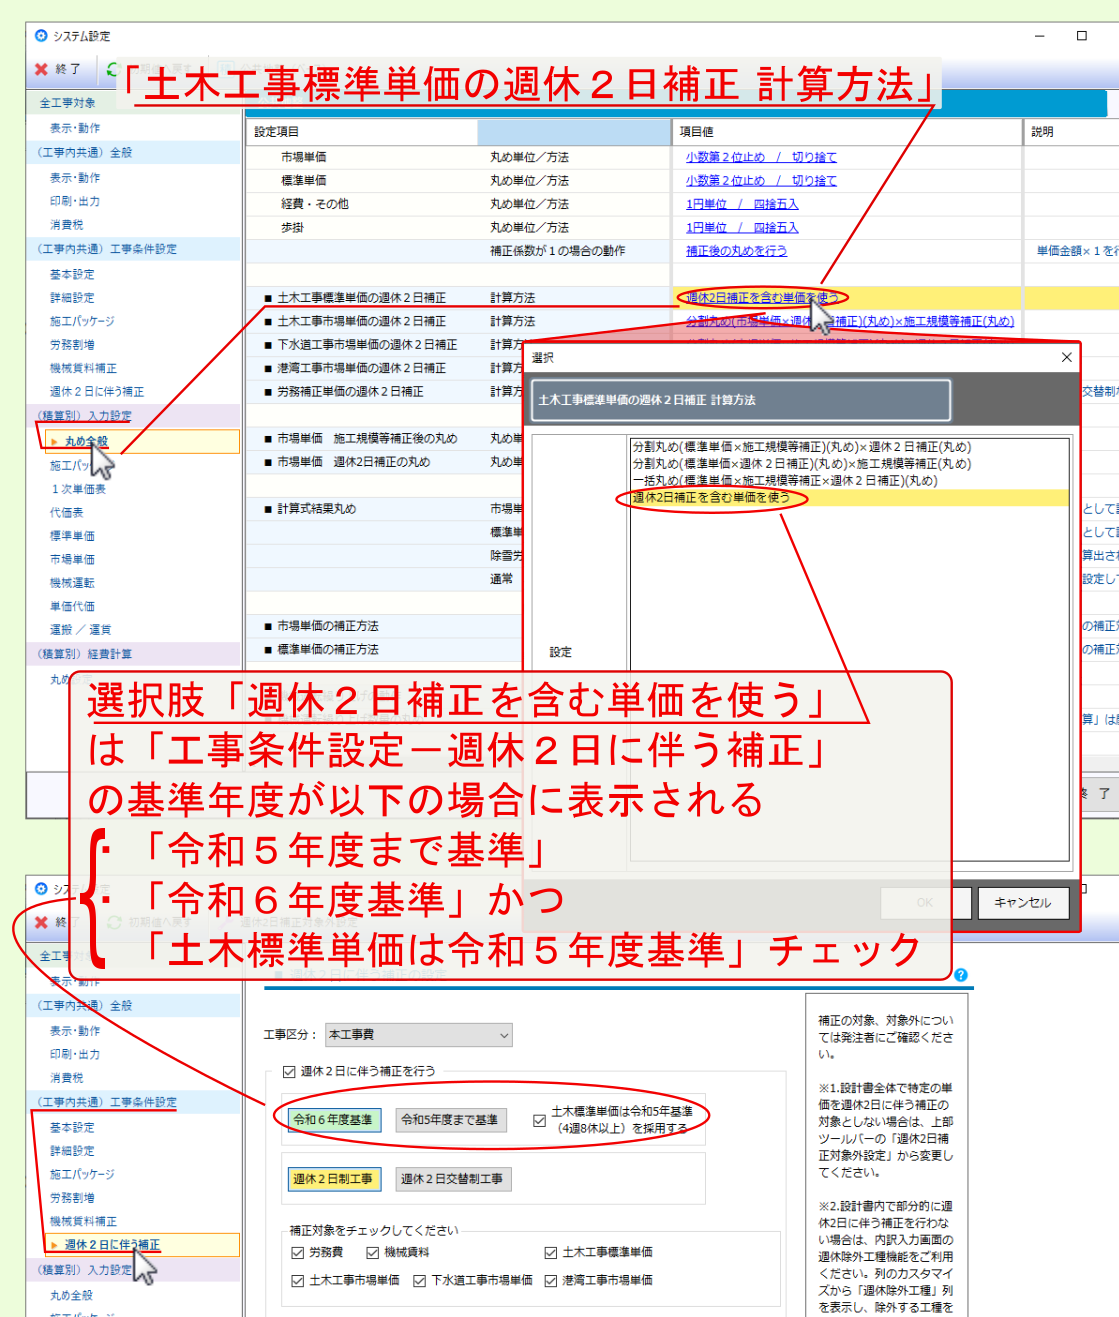Image resolution: width=1119 pixels, height=1317 pixels.
Task: Select the 令和5年度まで基準 toggle button
Action: [450, 1120]
